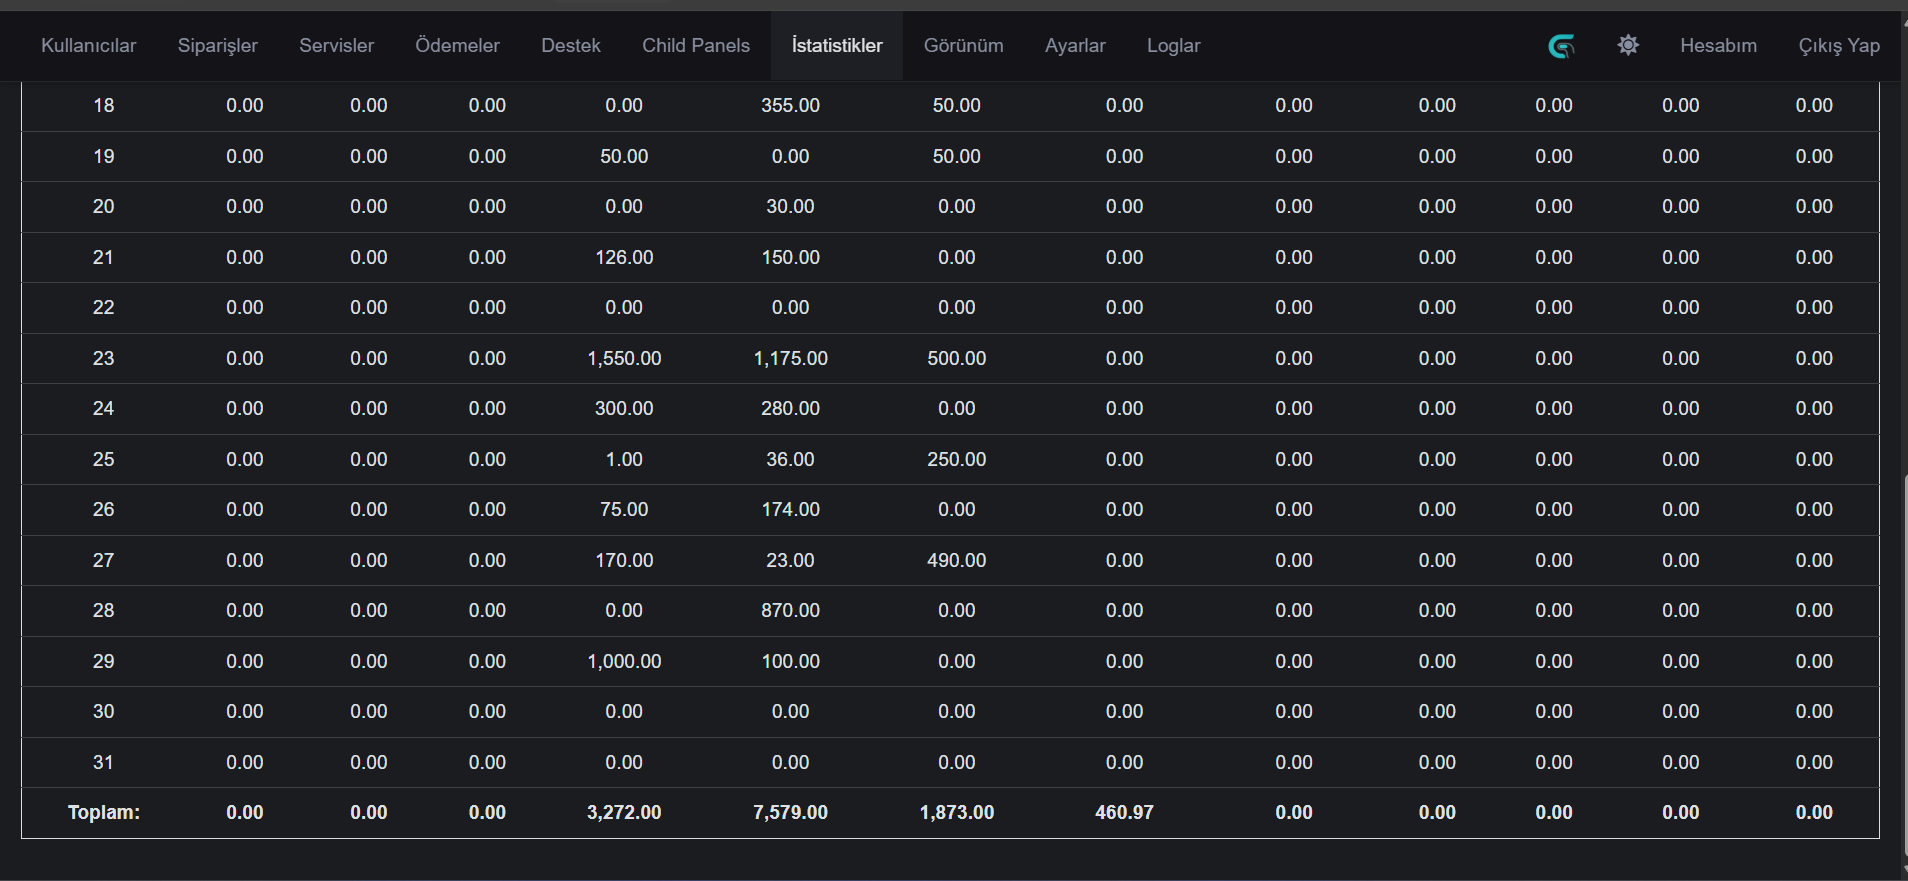This screenshot has width=1908, height=881.
Task: Open the Loglar page
Action: coord(1173,46)
